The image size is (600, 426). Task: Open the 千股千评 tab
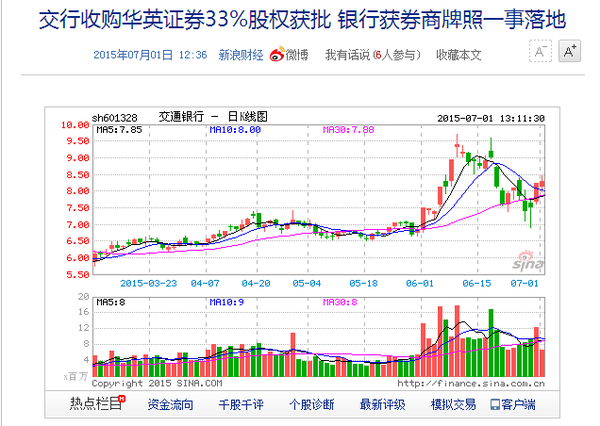(241, 404)
